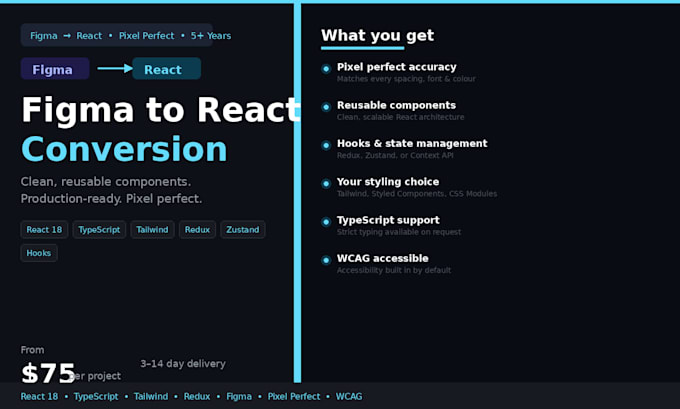Click the bullet dot beside Pixel perfect accuracy
Viewport: 680px width, 409px height.
click(x=326, y=69)
